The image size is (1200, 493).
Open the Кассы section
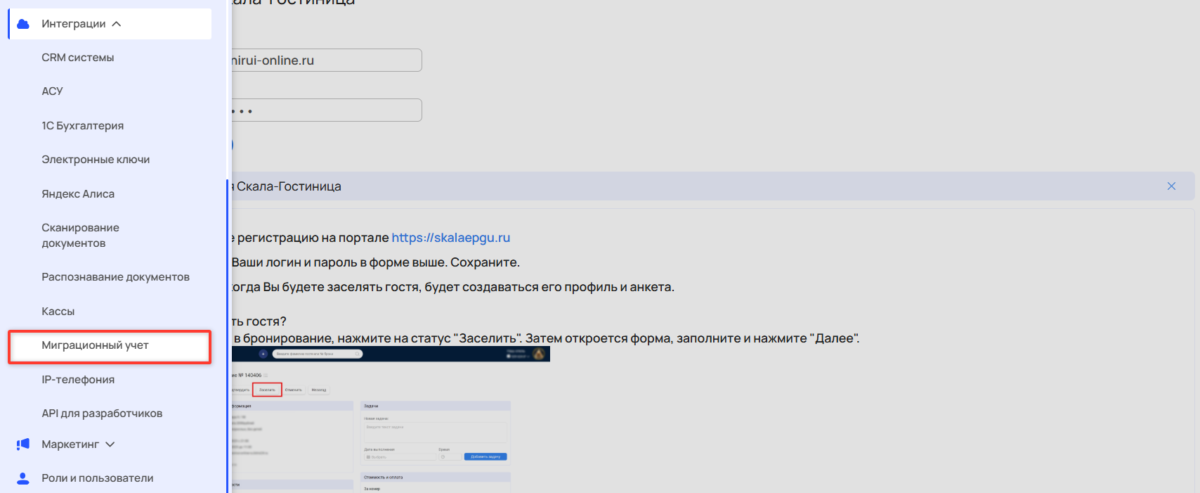click(58, 312)
